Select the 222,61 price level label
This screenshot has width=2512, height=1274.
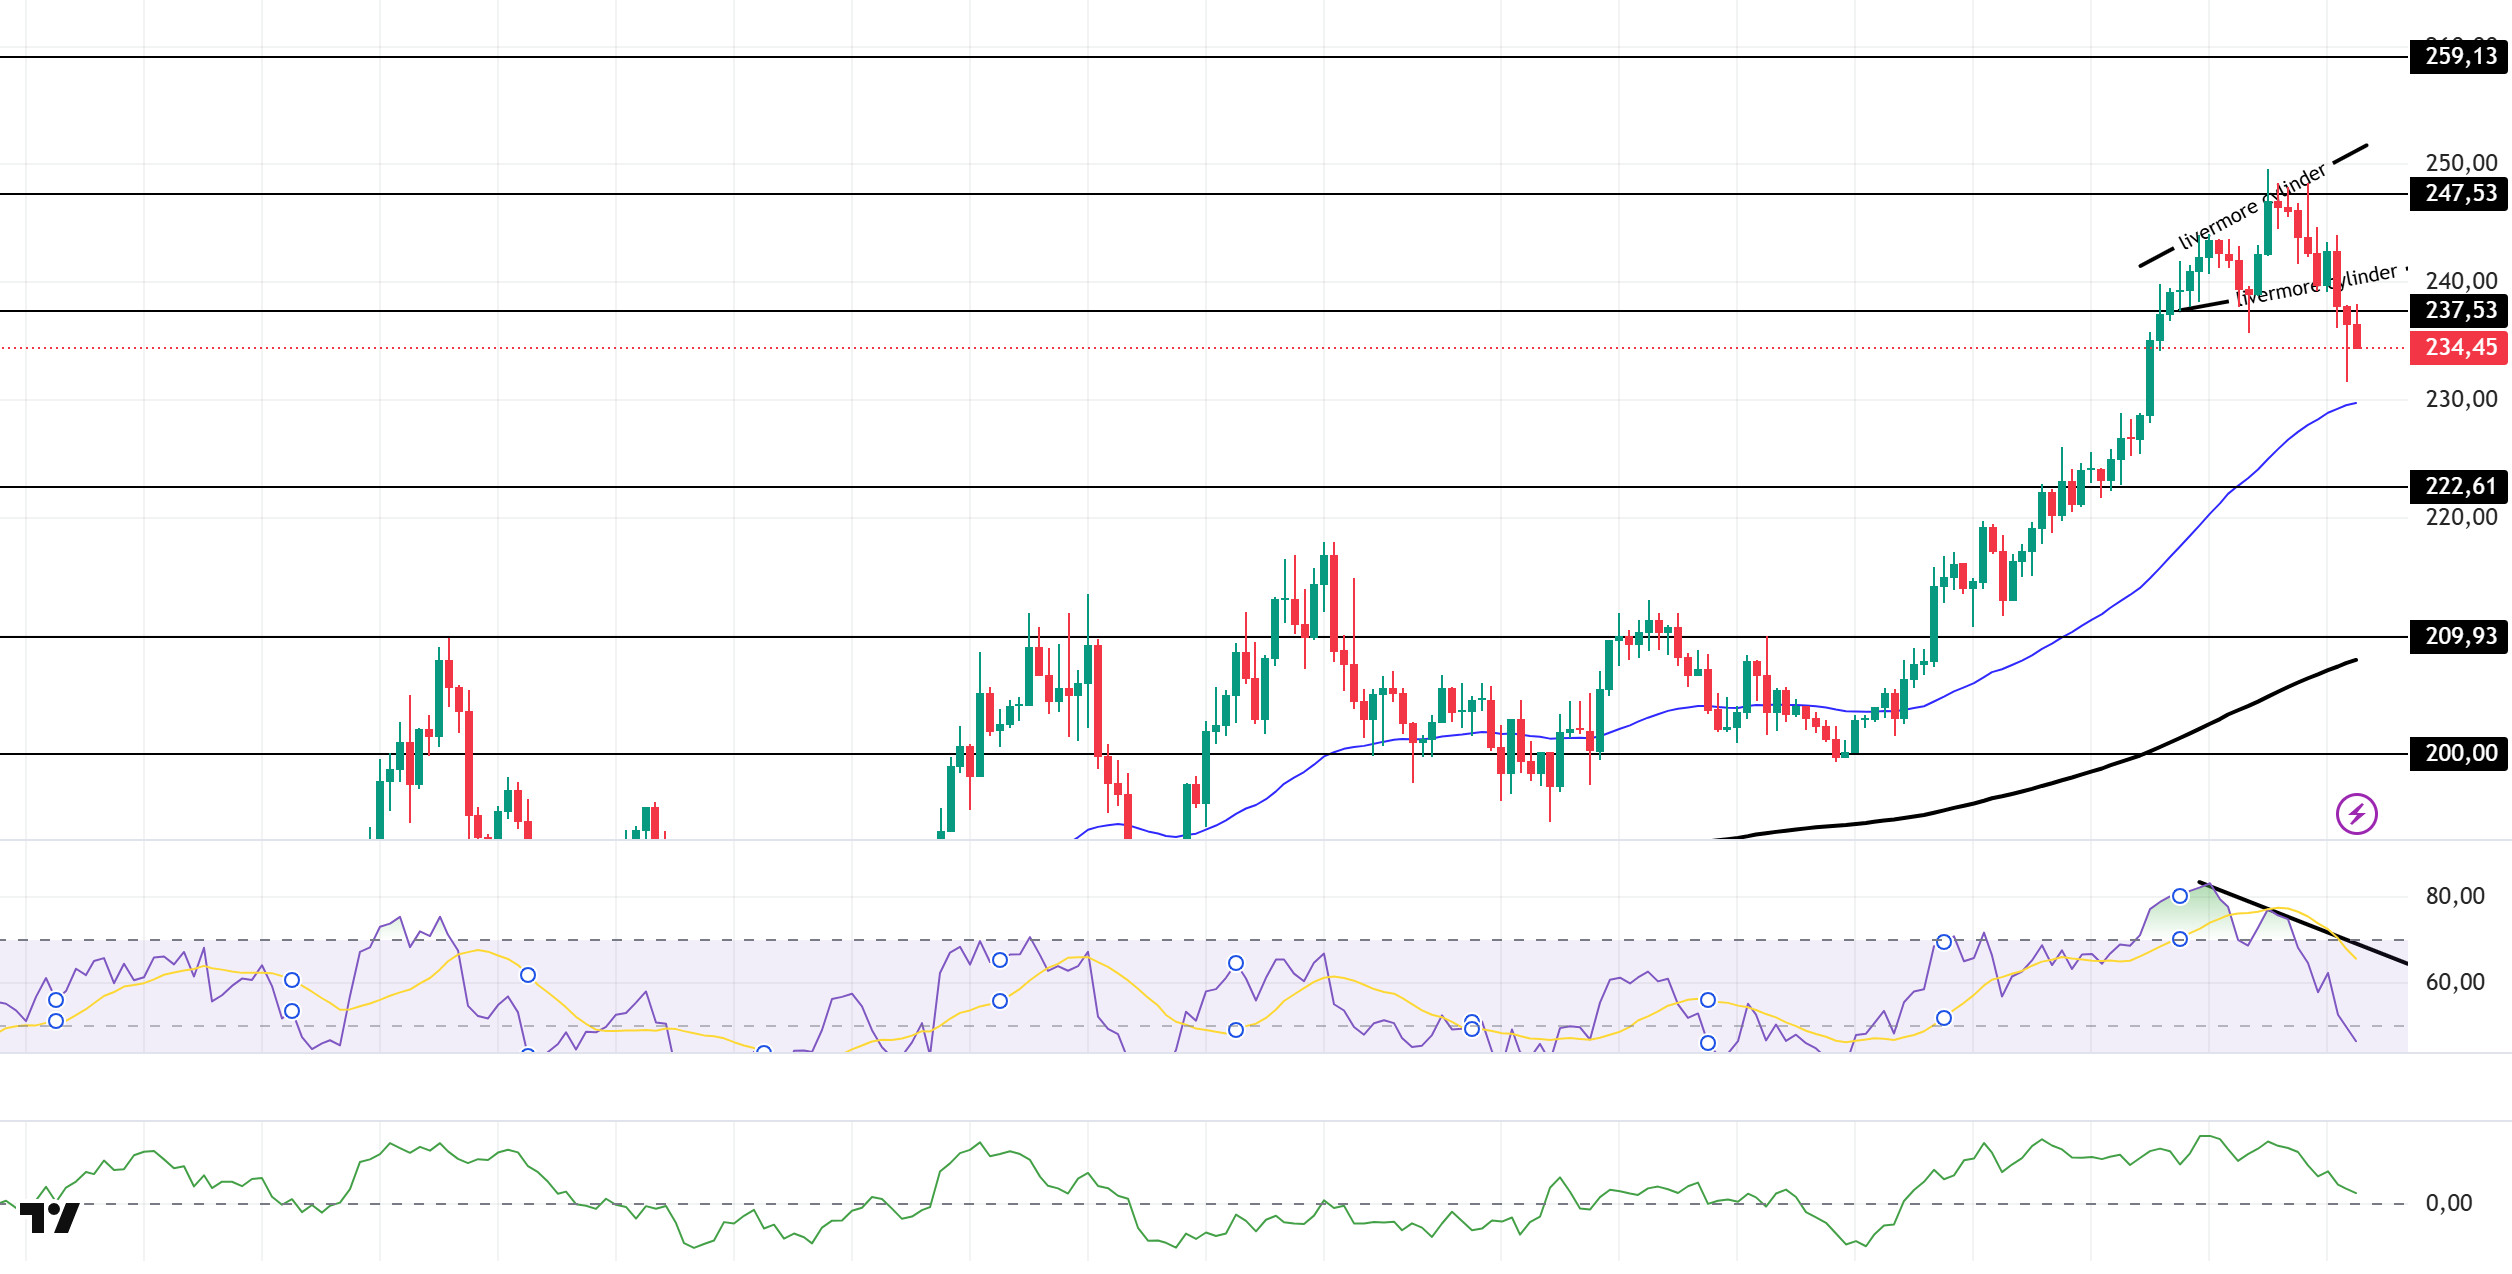coord(2460,487)
